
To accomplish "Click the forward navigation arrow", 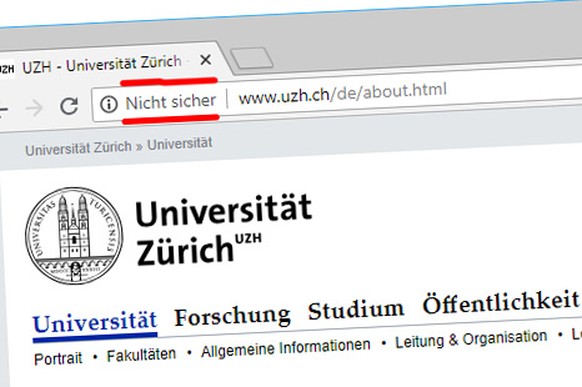I will [35, 108].
